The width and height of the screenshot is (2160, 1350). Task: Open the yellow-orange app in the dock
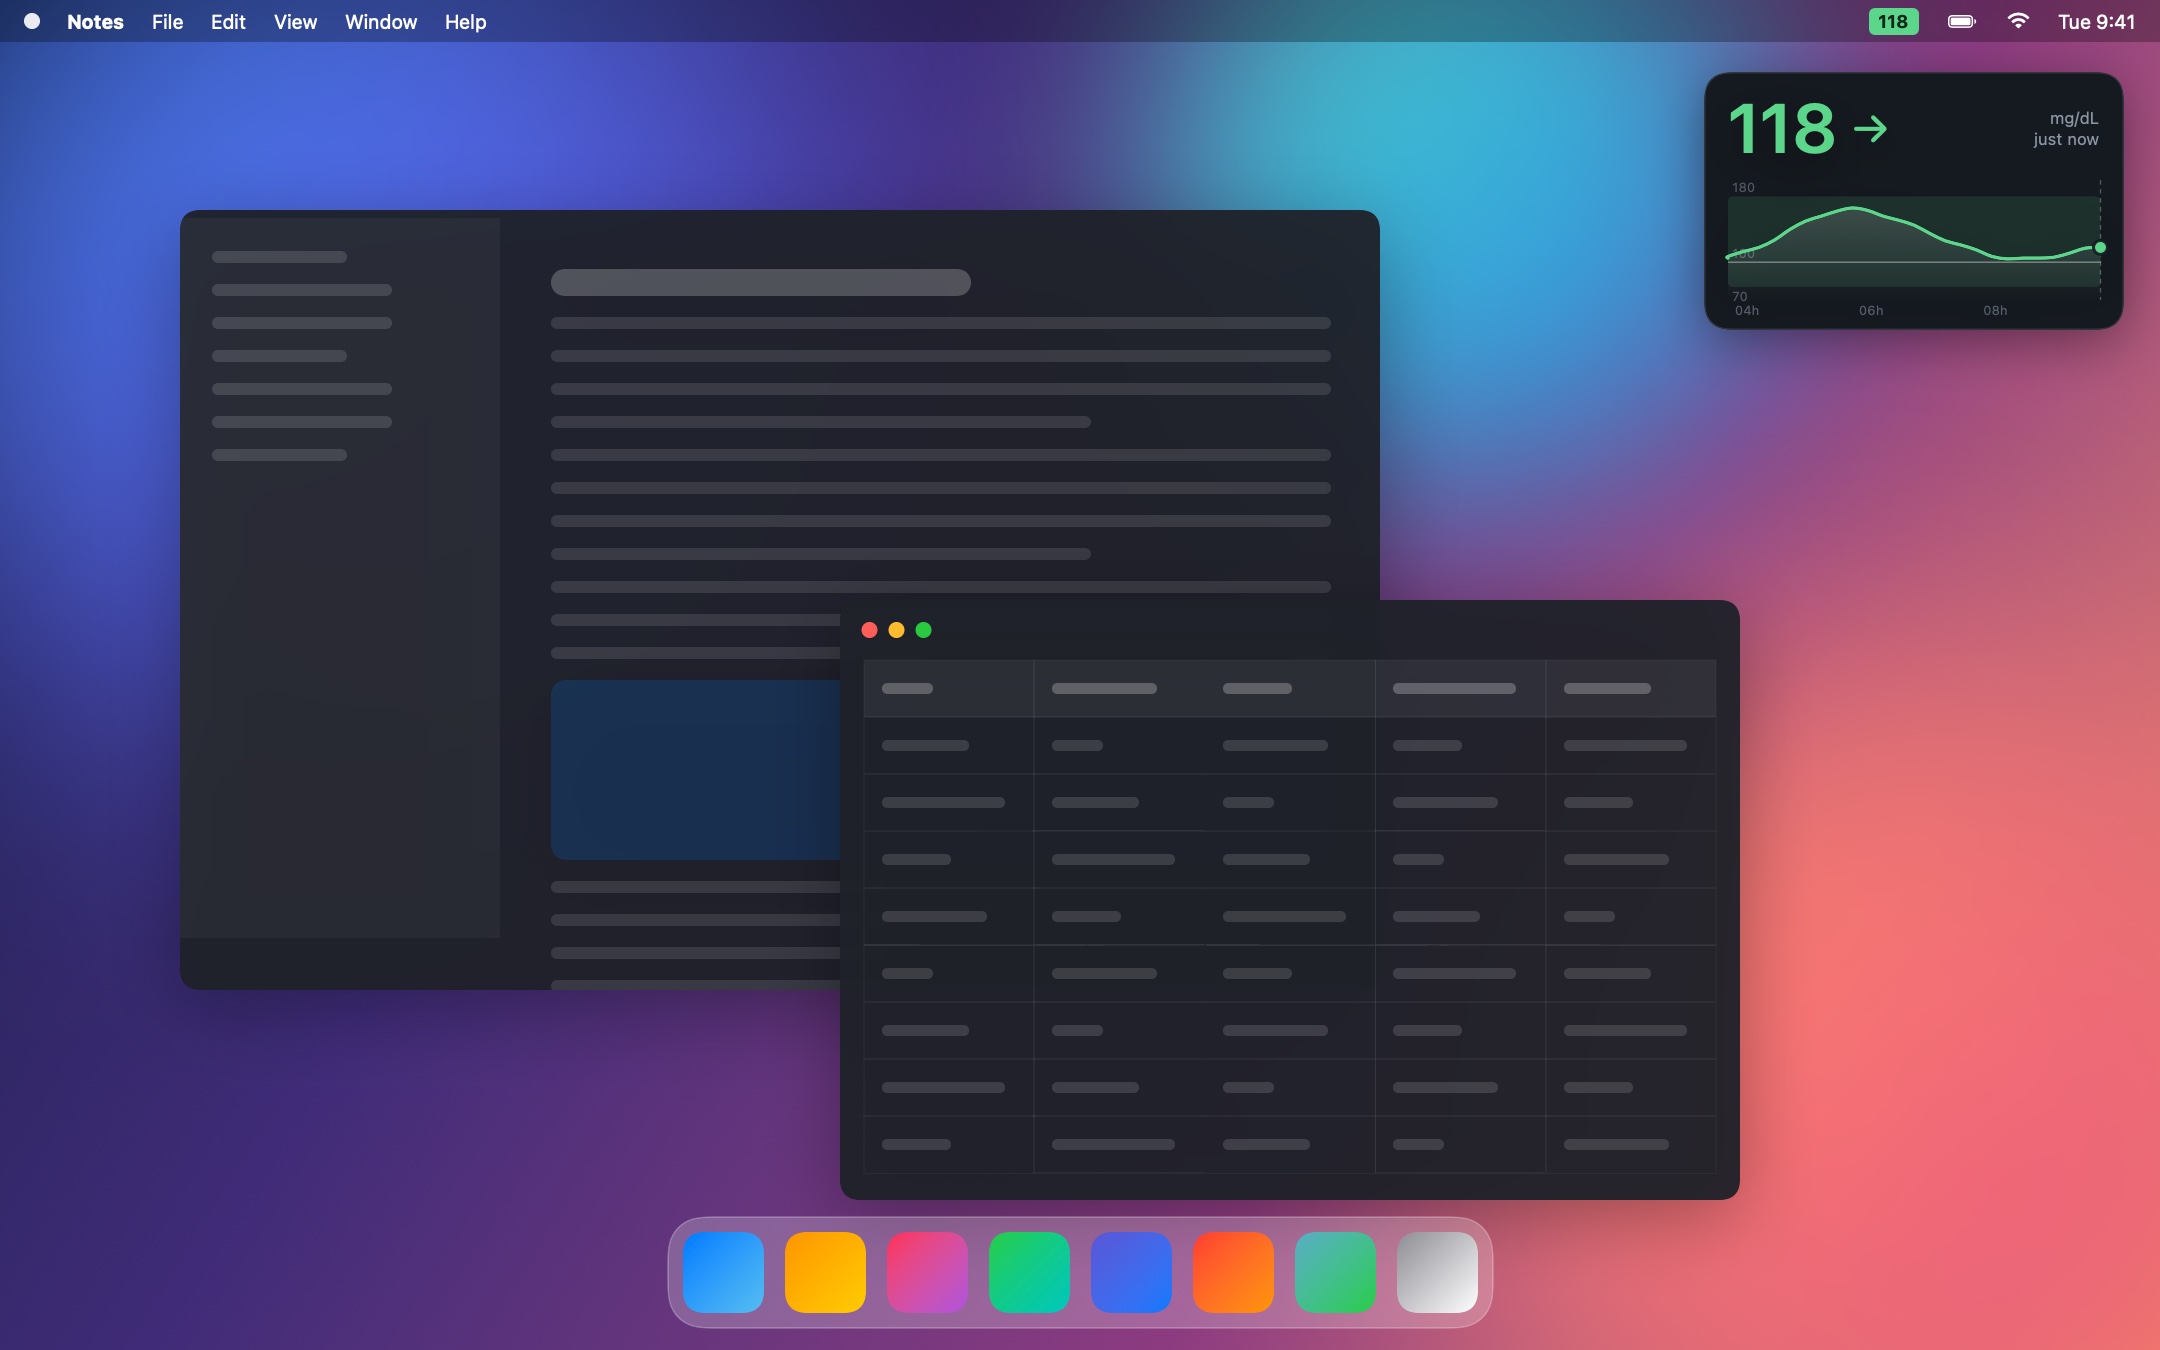825,1272
